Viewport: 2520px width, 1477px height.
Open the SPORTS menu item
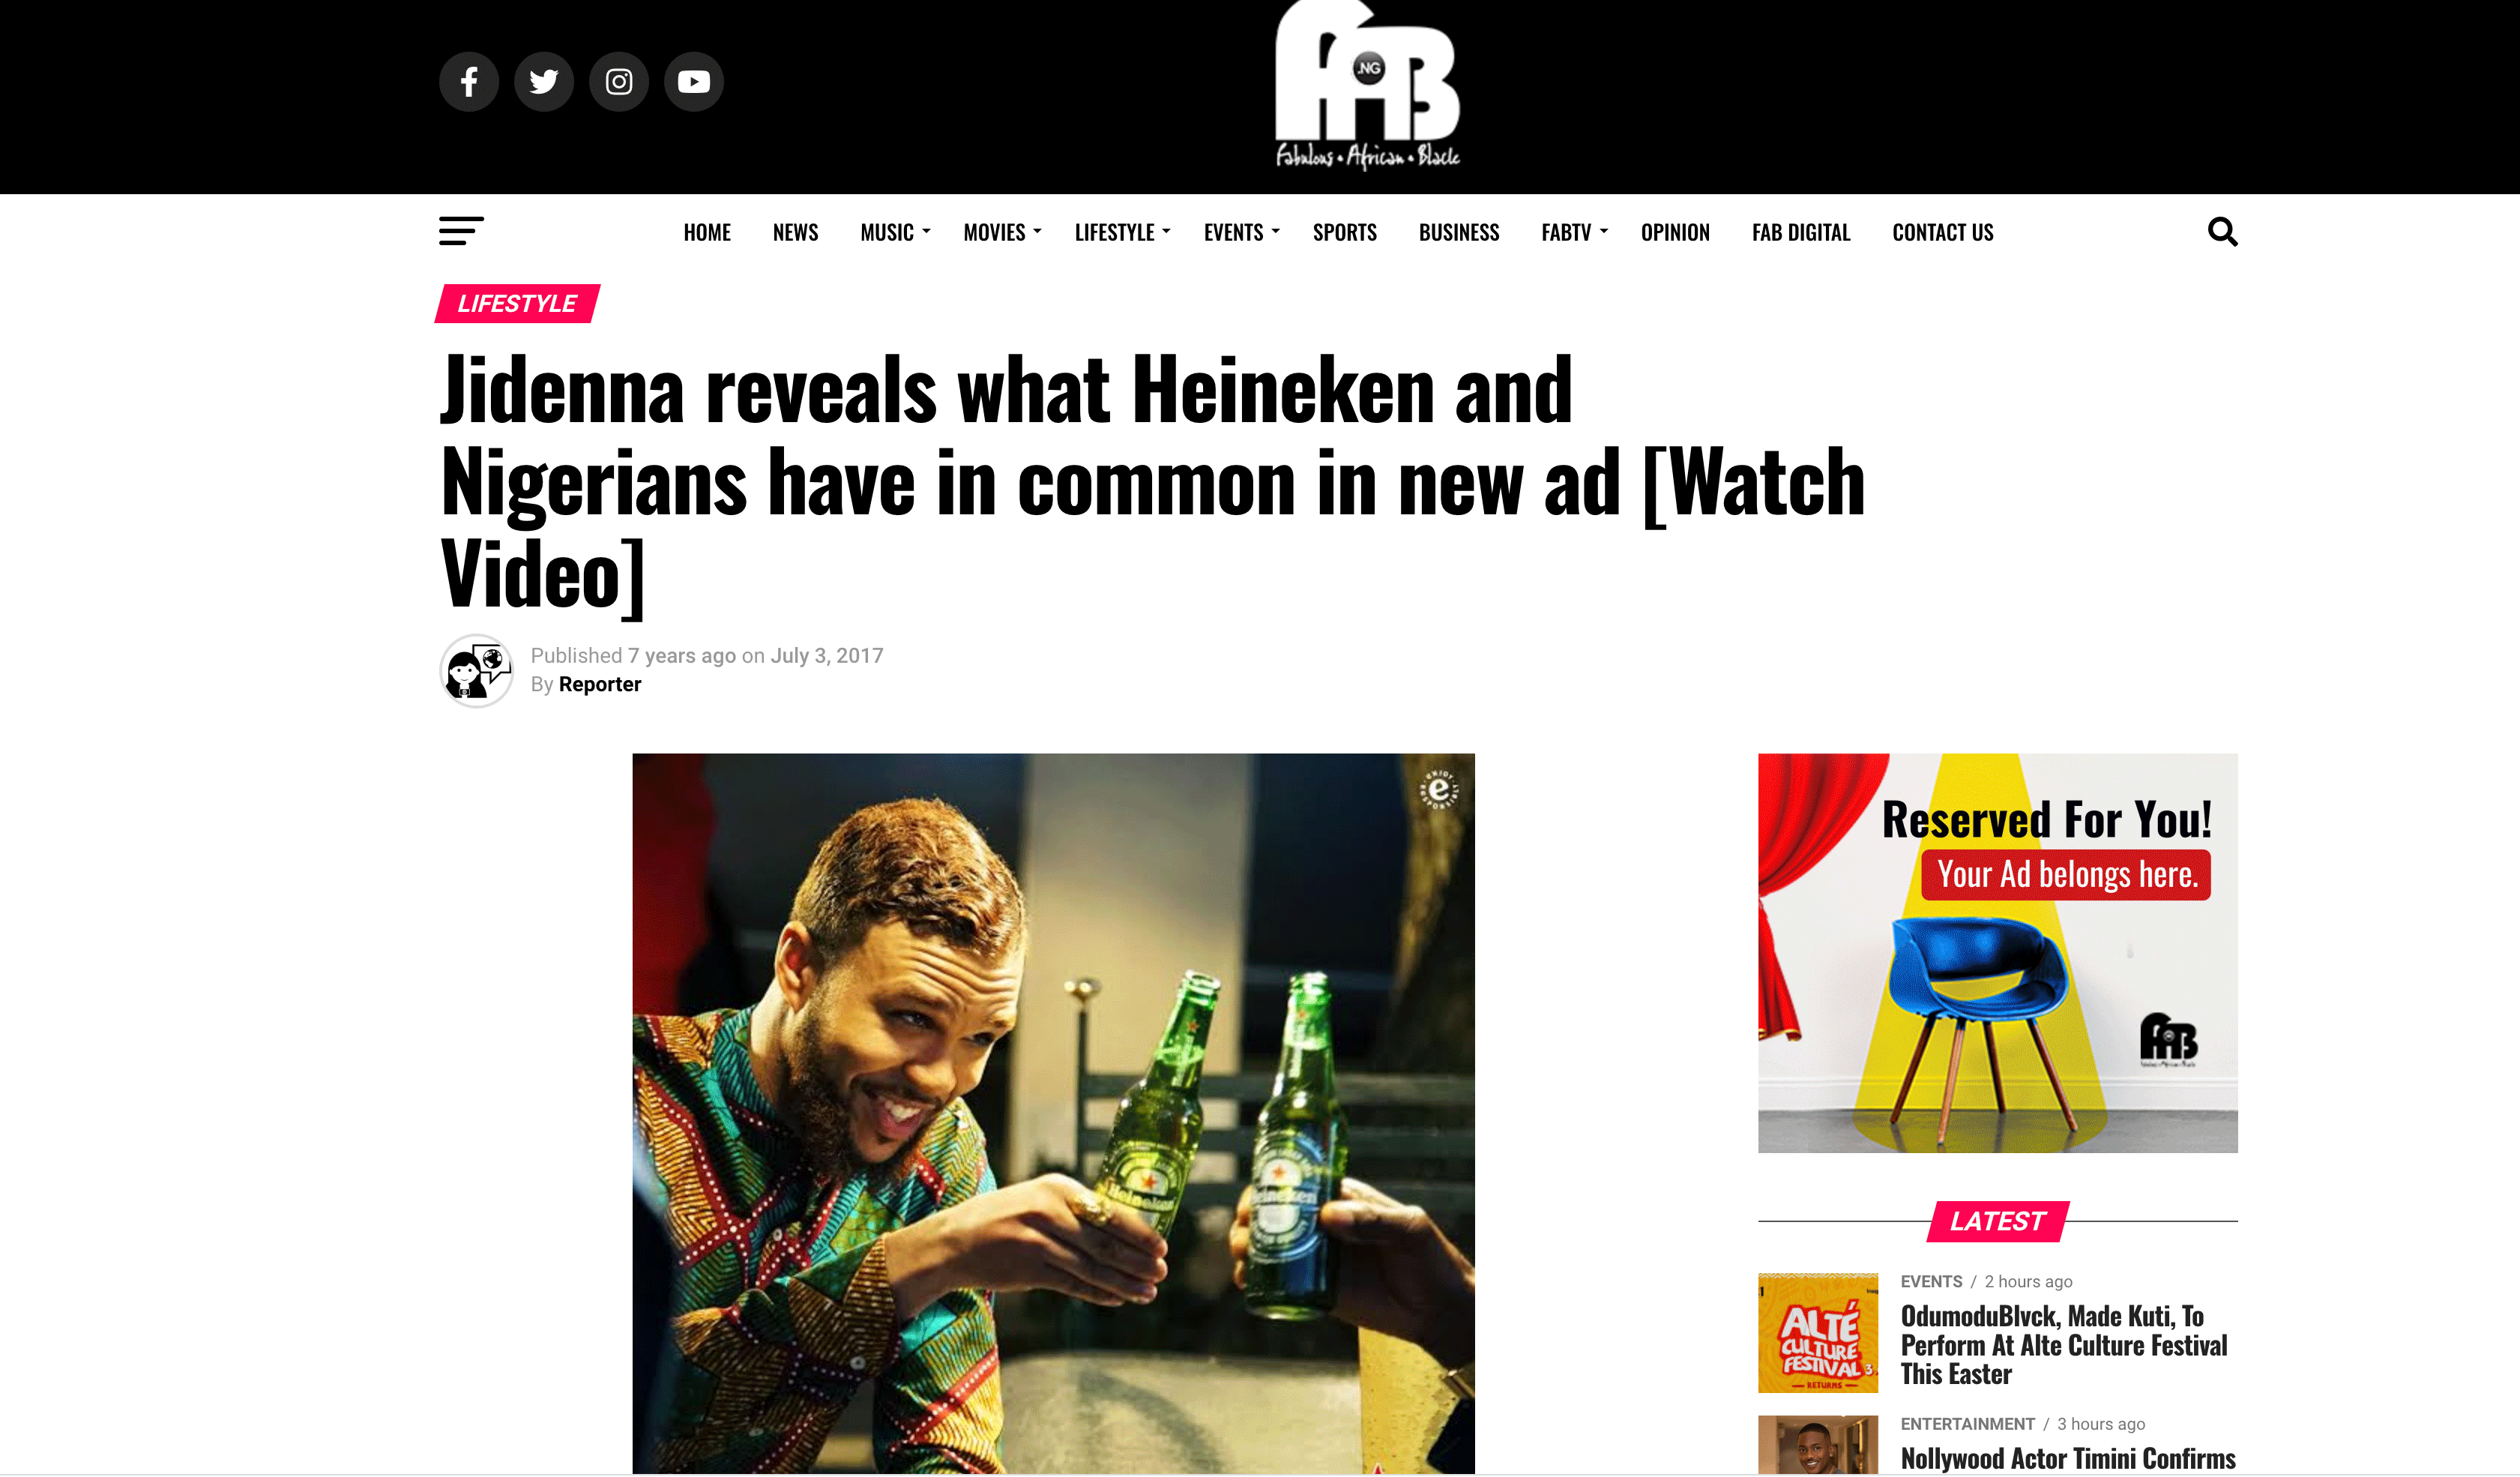pos(1344,232)
